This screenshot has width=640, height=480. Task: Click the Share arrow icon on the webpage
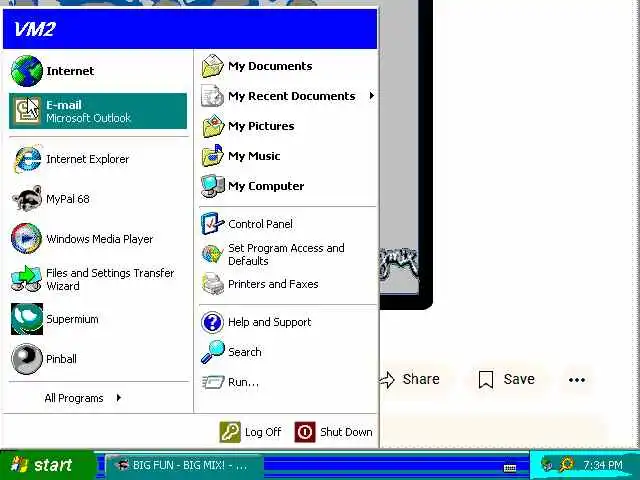387,380
